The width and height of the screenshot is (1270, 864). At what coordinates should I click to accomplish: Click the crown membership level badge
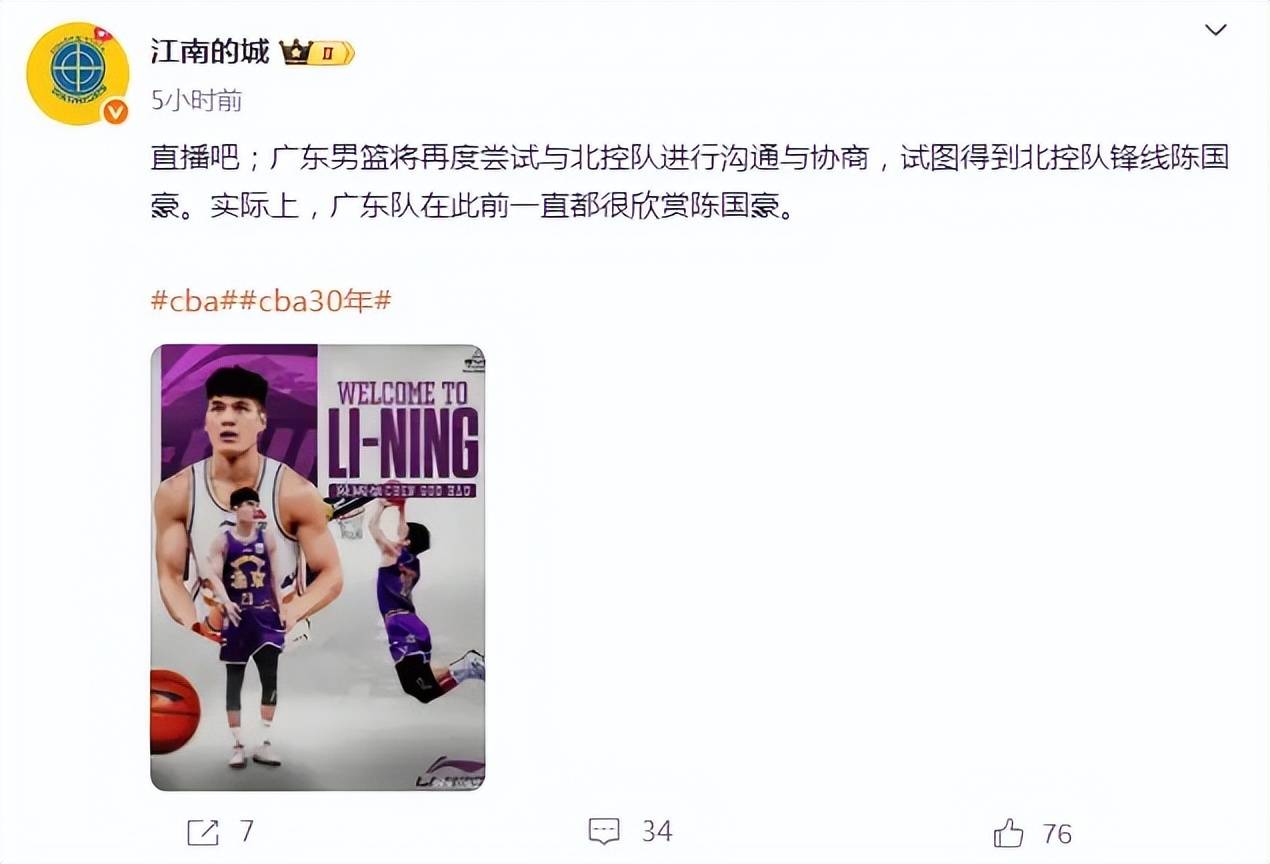(x=317, y=52)
